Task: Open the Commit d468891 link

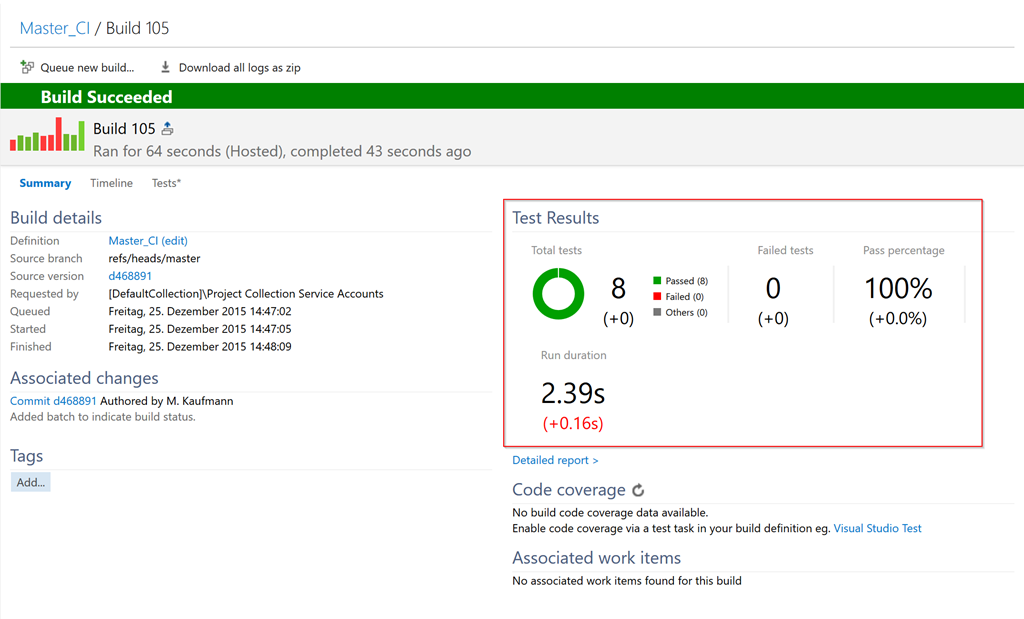Action: coord(53,401)
